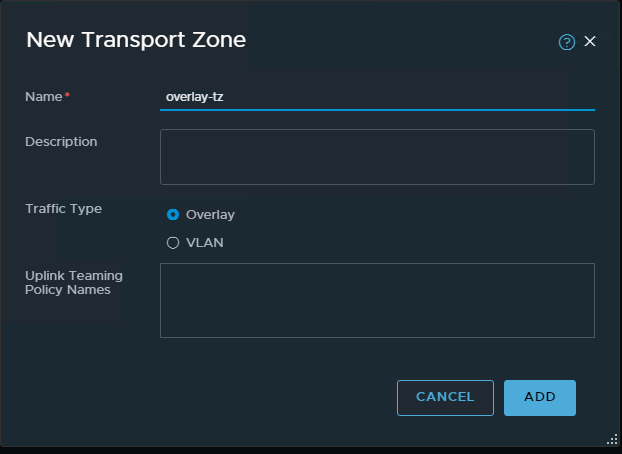Click the ADD button
The image size is (622, 454).
click(x=540, y=397)
